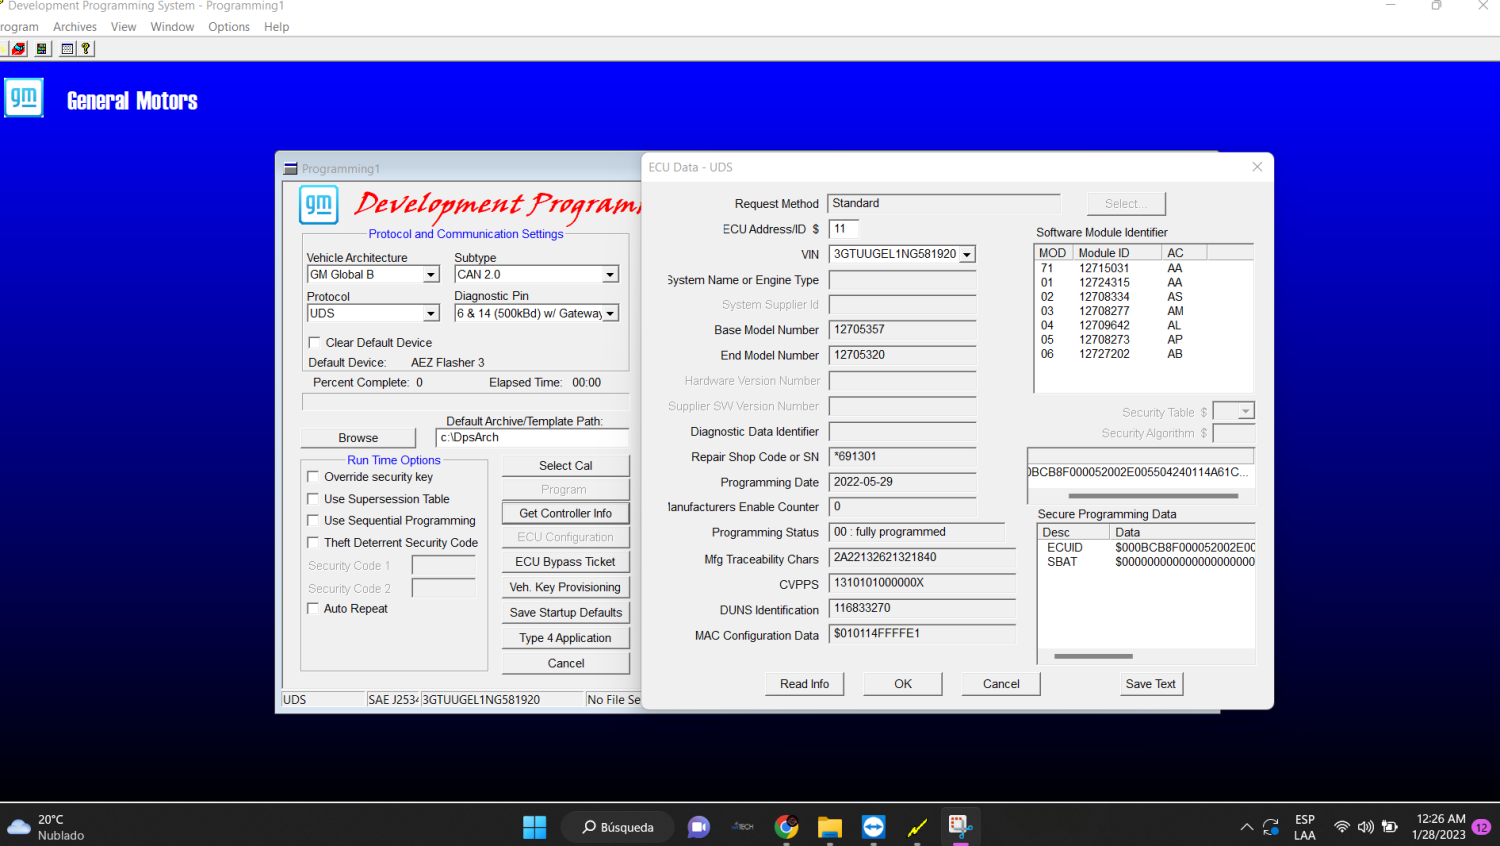Click the Default Archive path field
This screenshot has height=846, width=1500.
pos(532,438)
